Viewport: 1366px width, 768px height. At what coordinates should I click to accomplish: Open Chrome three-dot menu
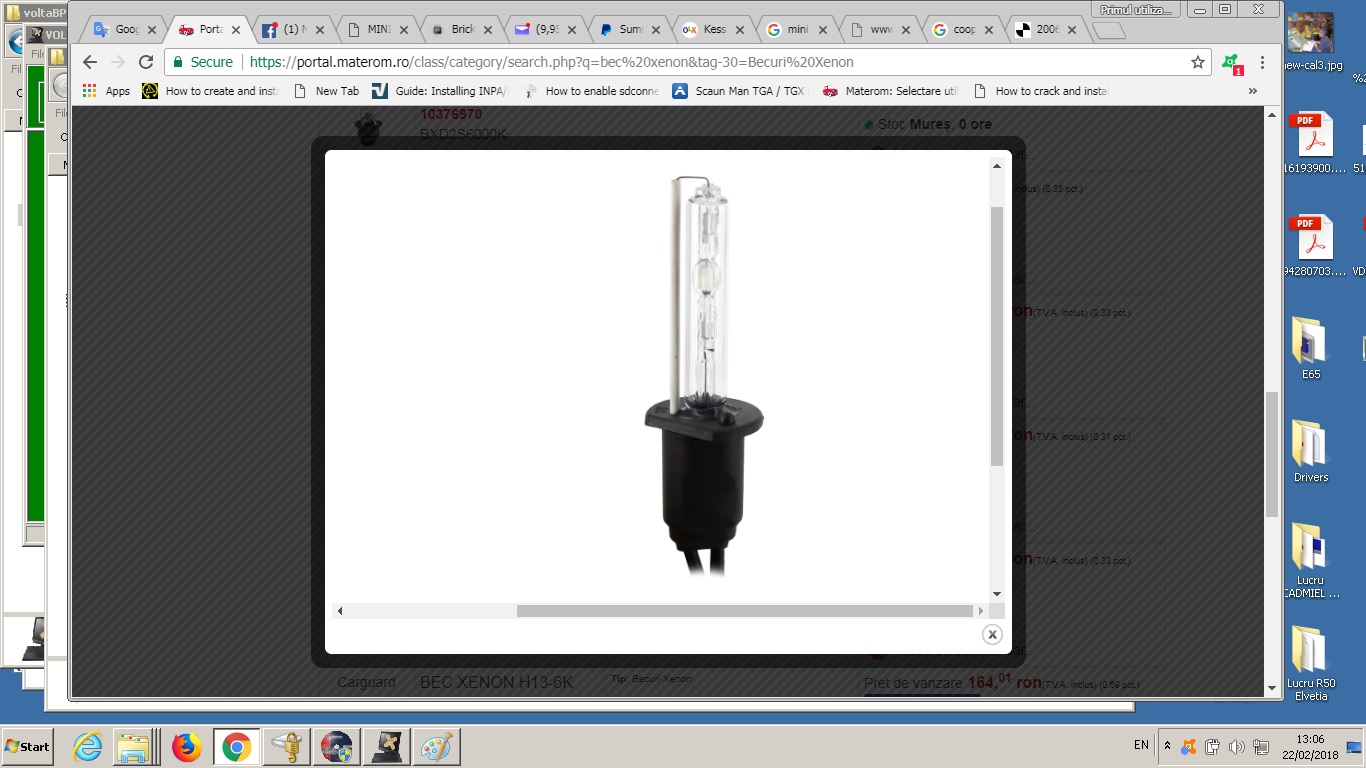1262,62
